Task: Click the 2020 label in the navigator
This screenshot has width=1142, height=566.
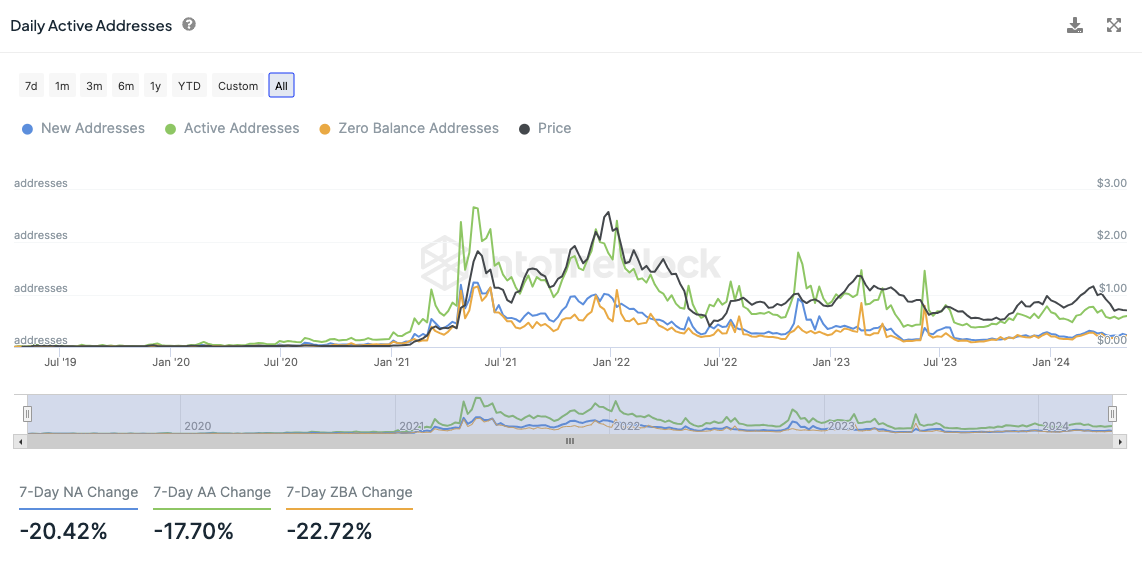Action: click(197, 426)
